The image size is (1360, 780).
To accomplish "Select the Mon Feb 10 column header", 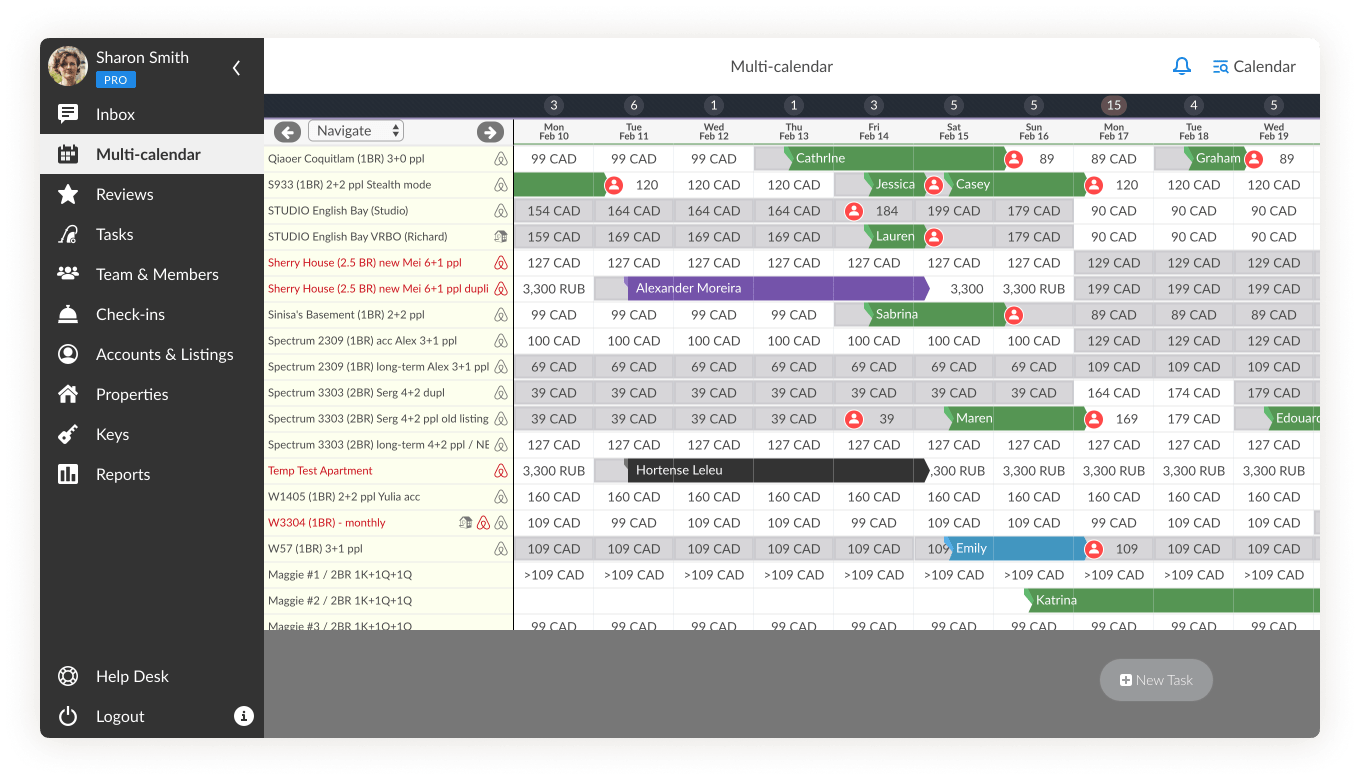I will [x=554, y=132].
